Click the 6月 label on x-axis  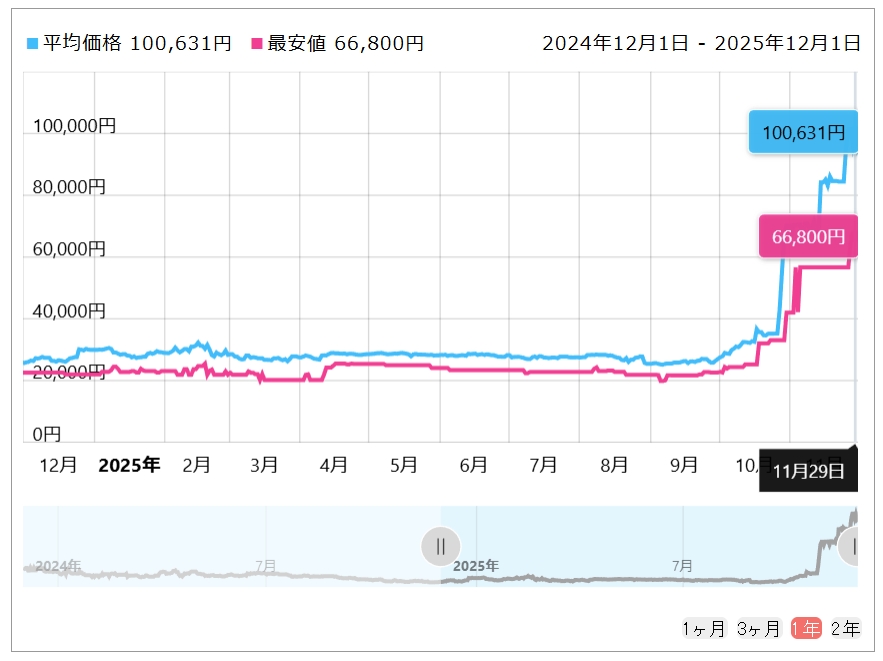473,465
